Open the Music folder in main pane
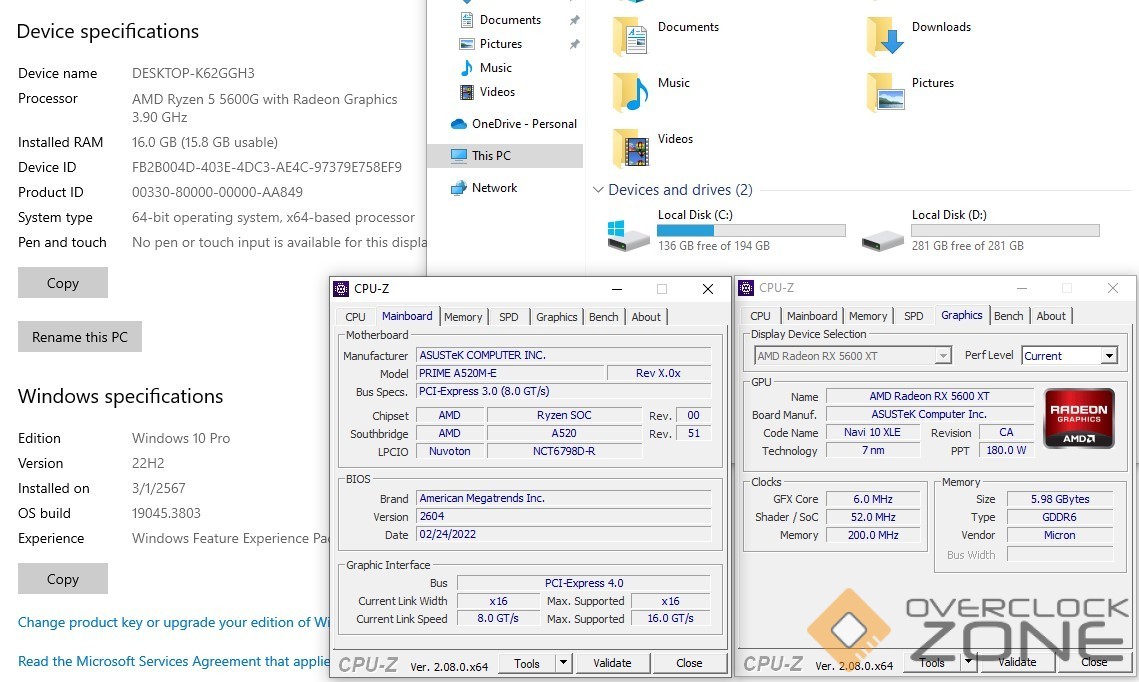The height and width of the screenshot is (682, 1139). pos(630,91)
